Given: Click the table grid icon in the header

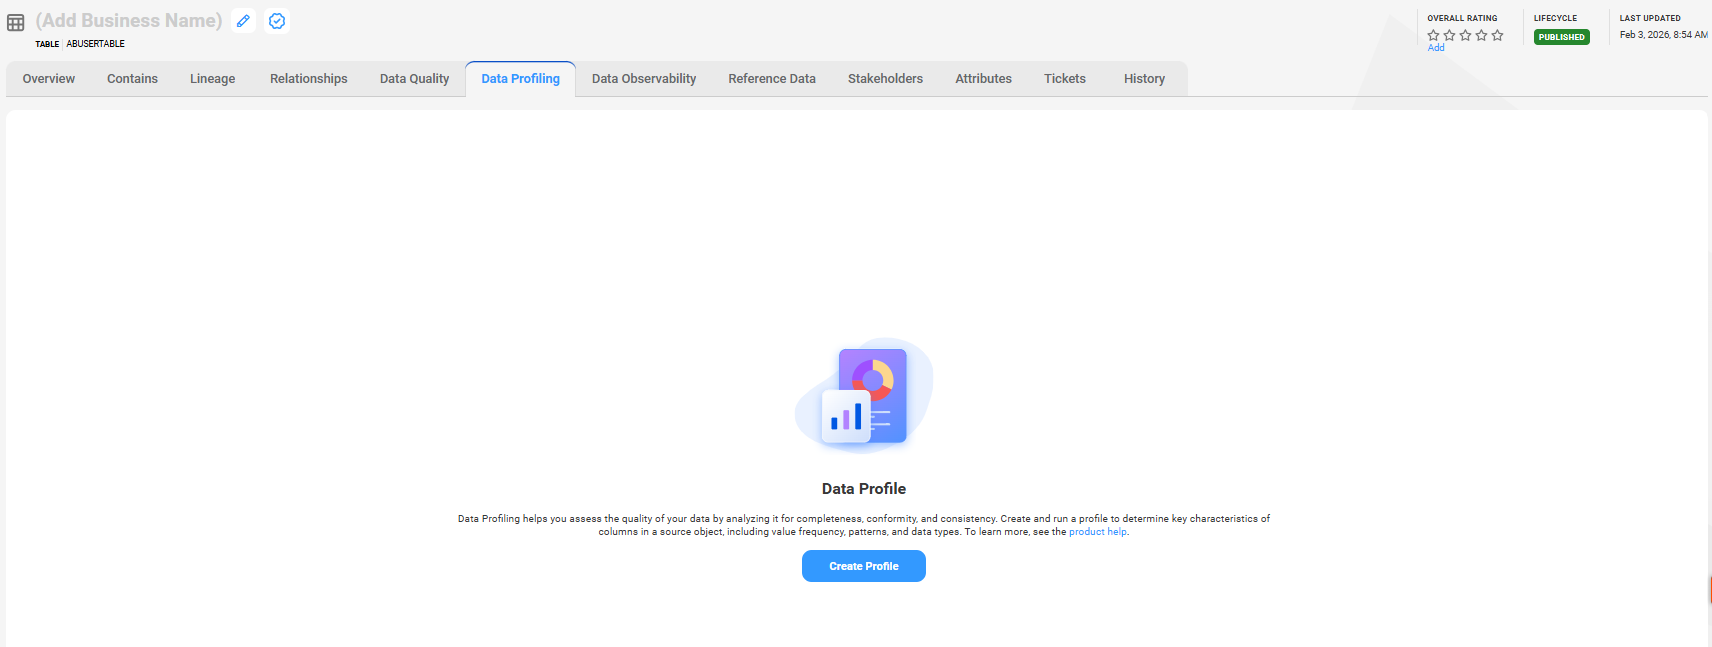Looking at the screenshot, I should point(16,23).
